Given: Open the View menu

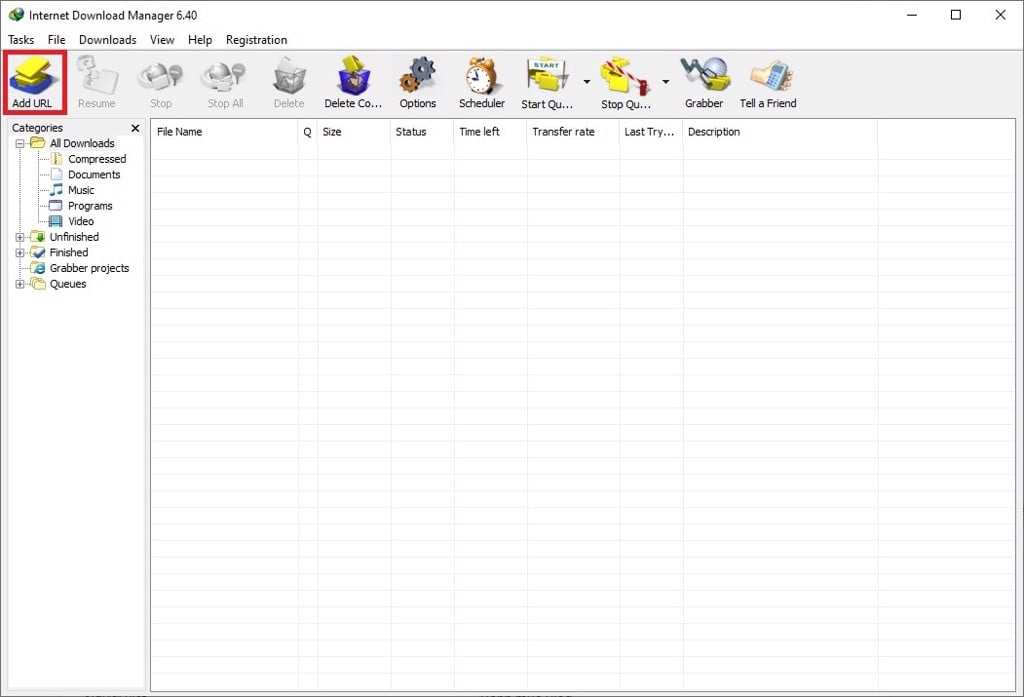Looking at the screenshot, I should [162, 40].
